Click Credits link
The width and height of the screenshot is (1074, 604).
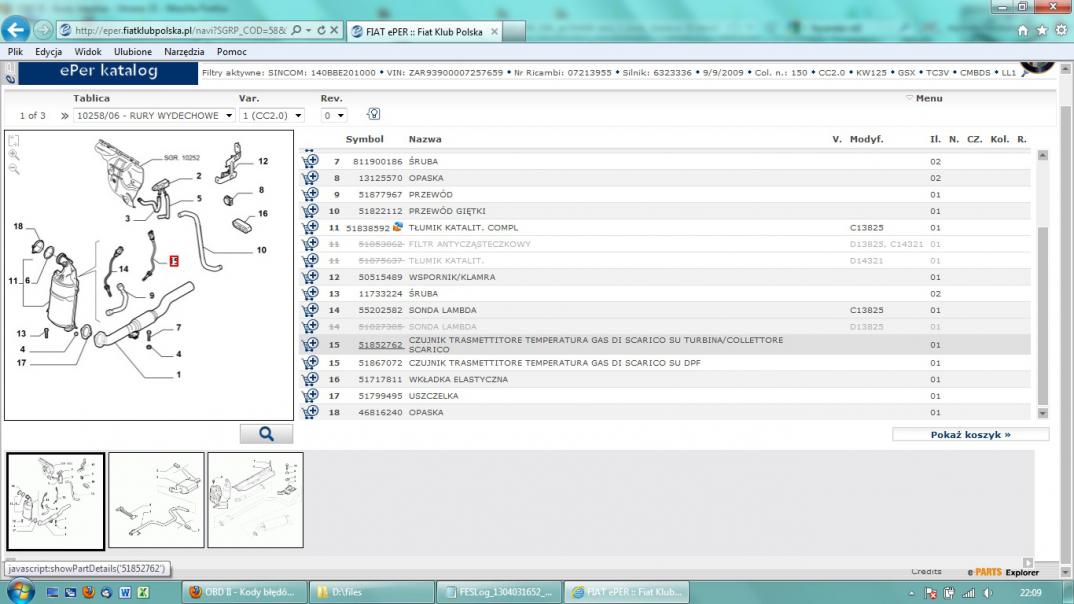point(926,571)
